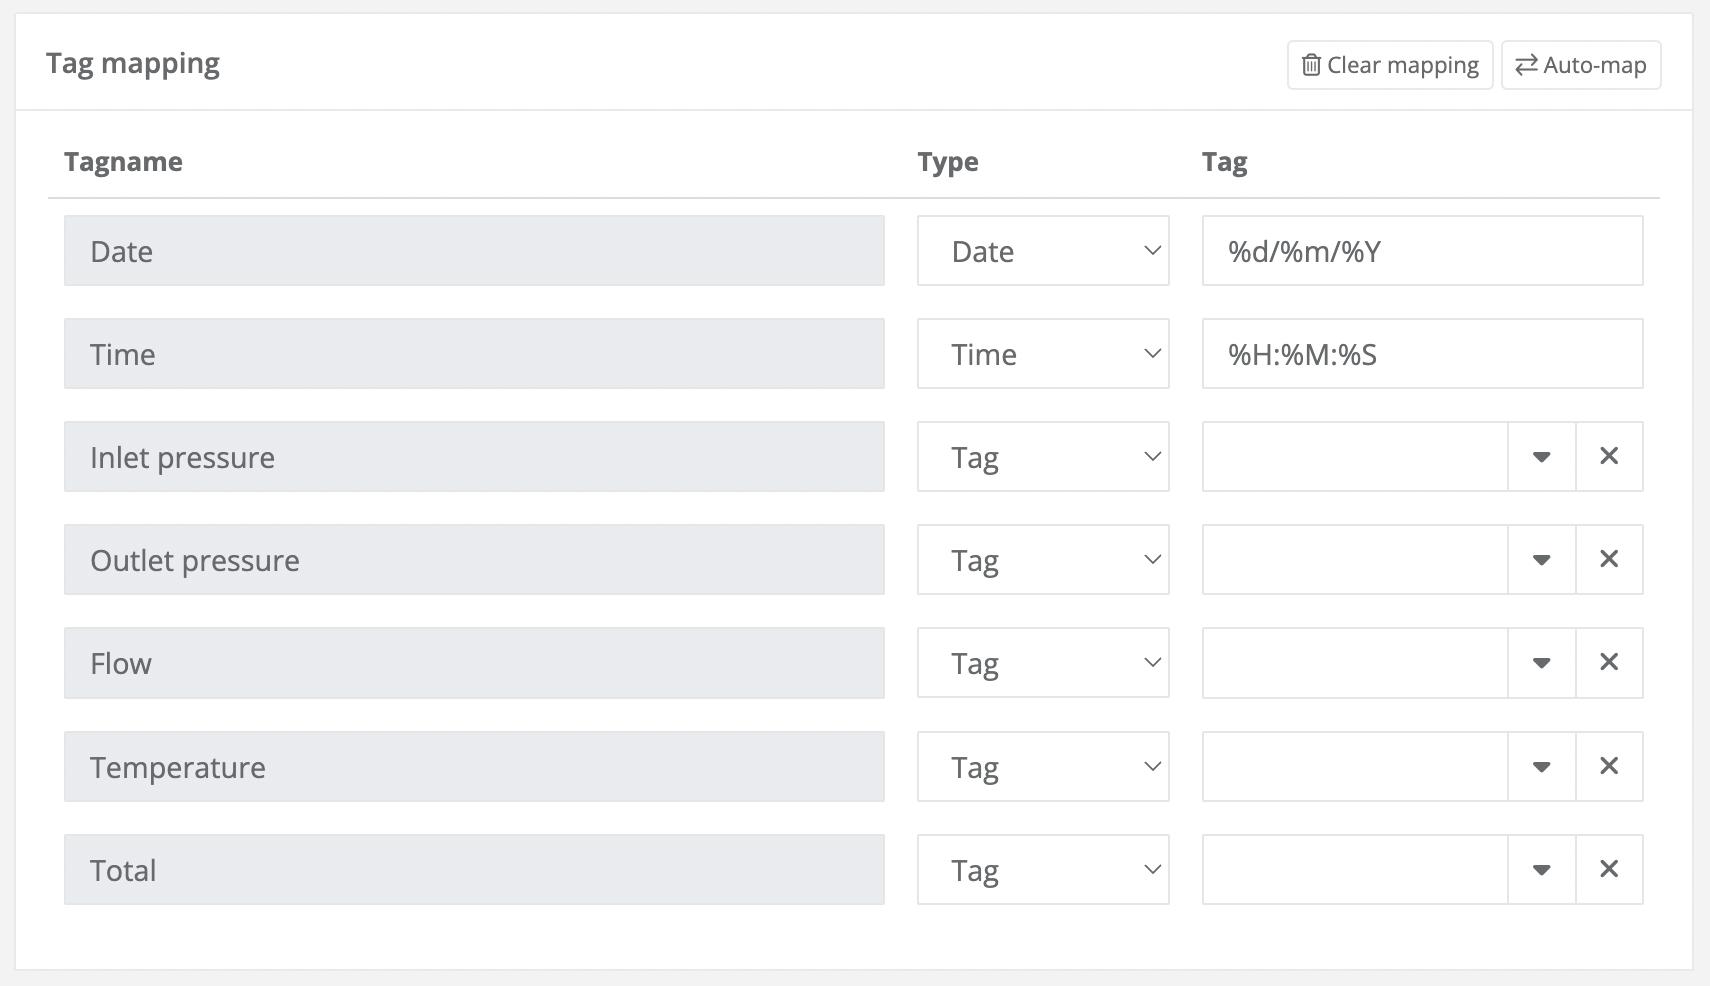
Task: Edit the date format field %d/%m/%Y
Action: click(x=1422, y=251)
